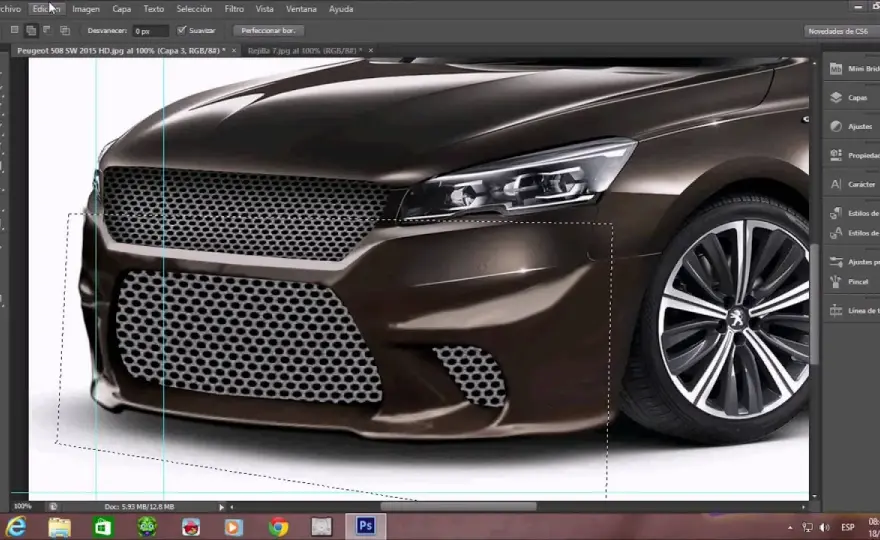Open the second Estilos de panel icon

836,232
